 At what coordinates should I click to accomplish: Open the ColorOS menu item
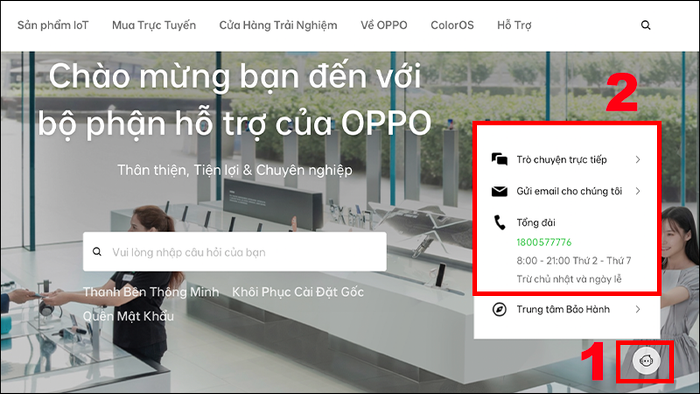[x=452, y=25]
